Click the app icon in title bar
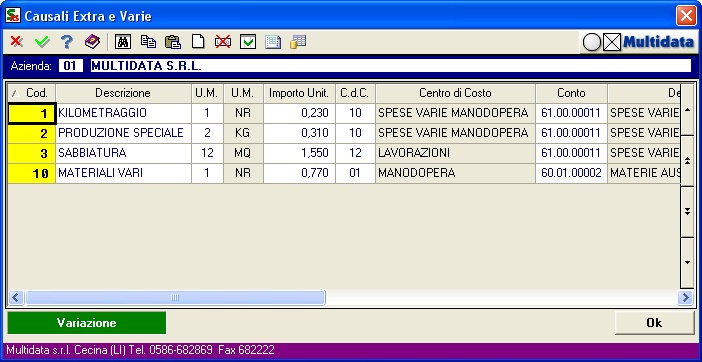Image resolution: width=702 pixels, height=362 pixels. click(x=13, y=15)
